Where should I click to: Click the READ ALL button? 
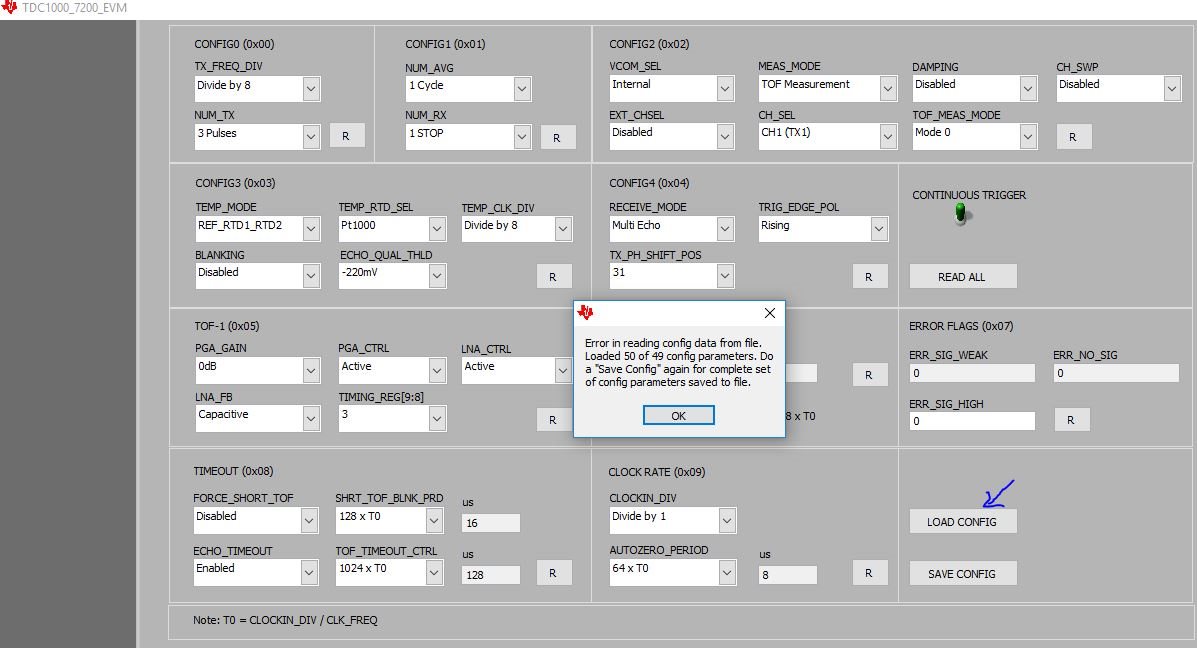tap(962, 276)
